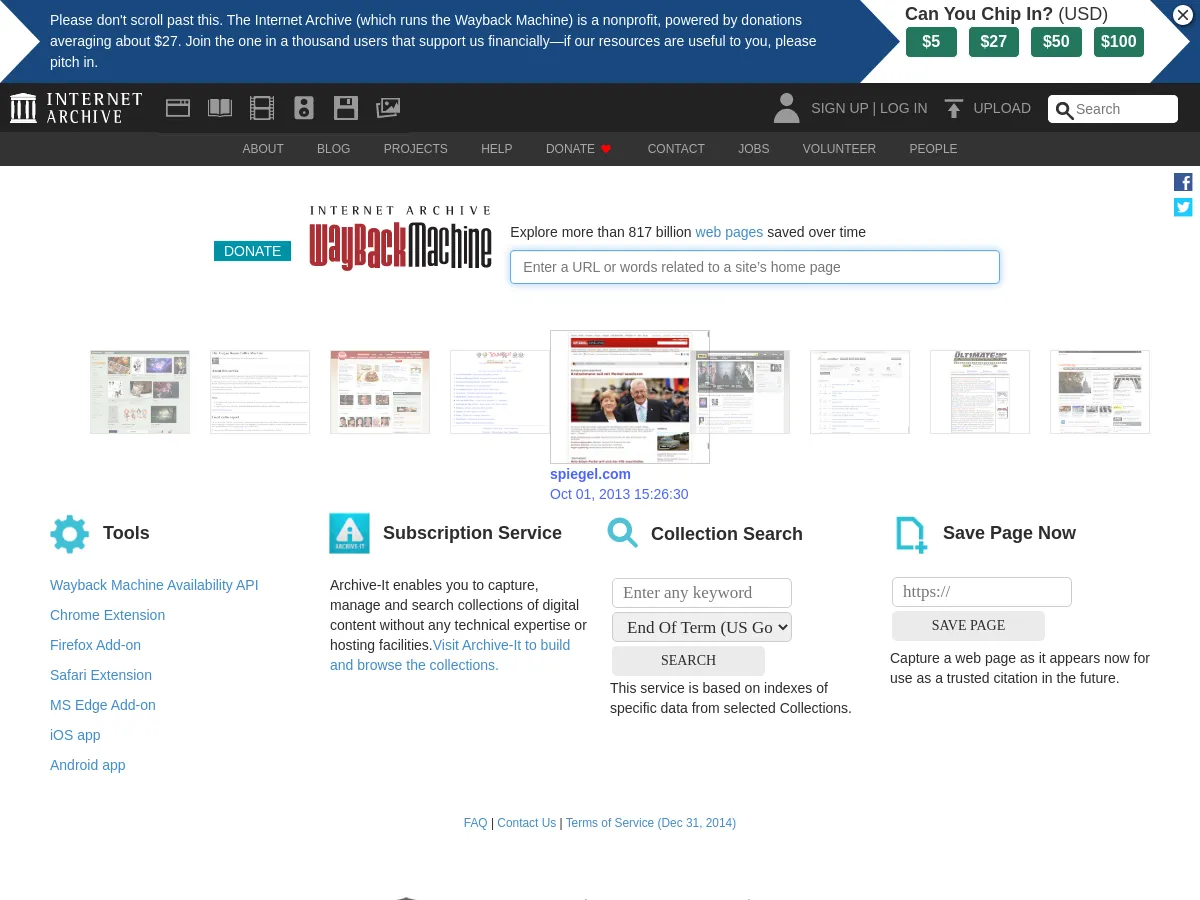This screenshot has height=900, width=1200.
Task: Click the Upload icon
Action: click(953, 108)
